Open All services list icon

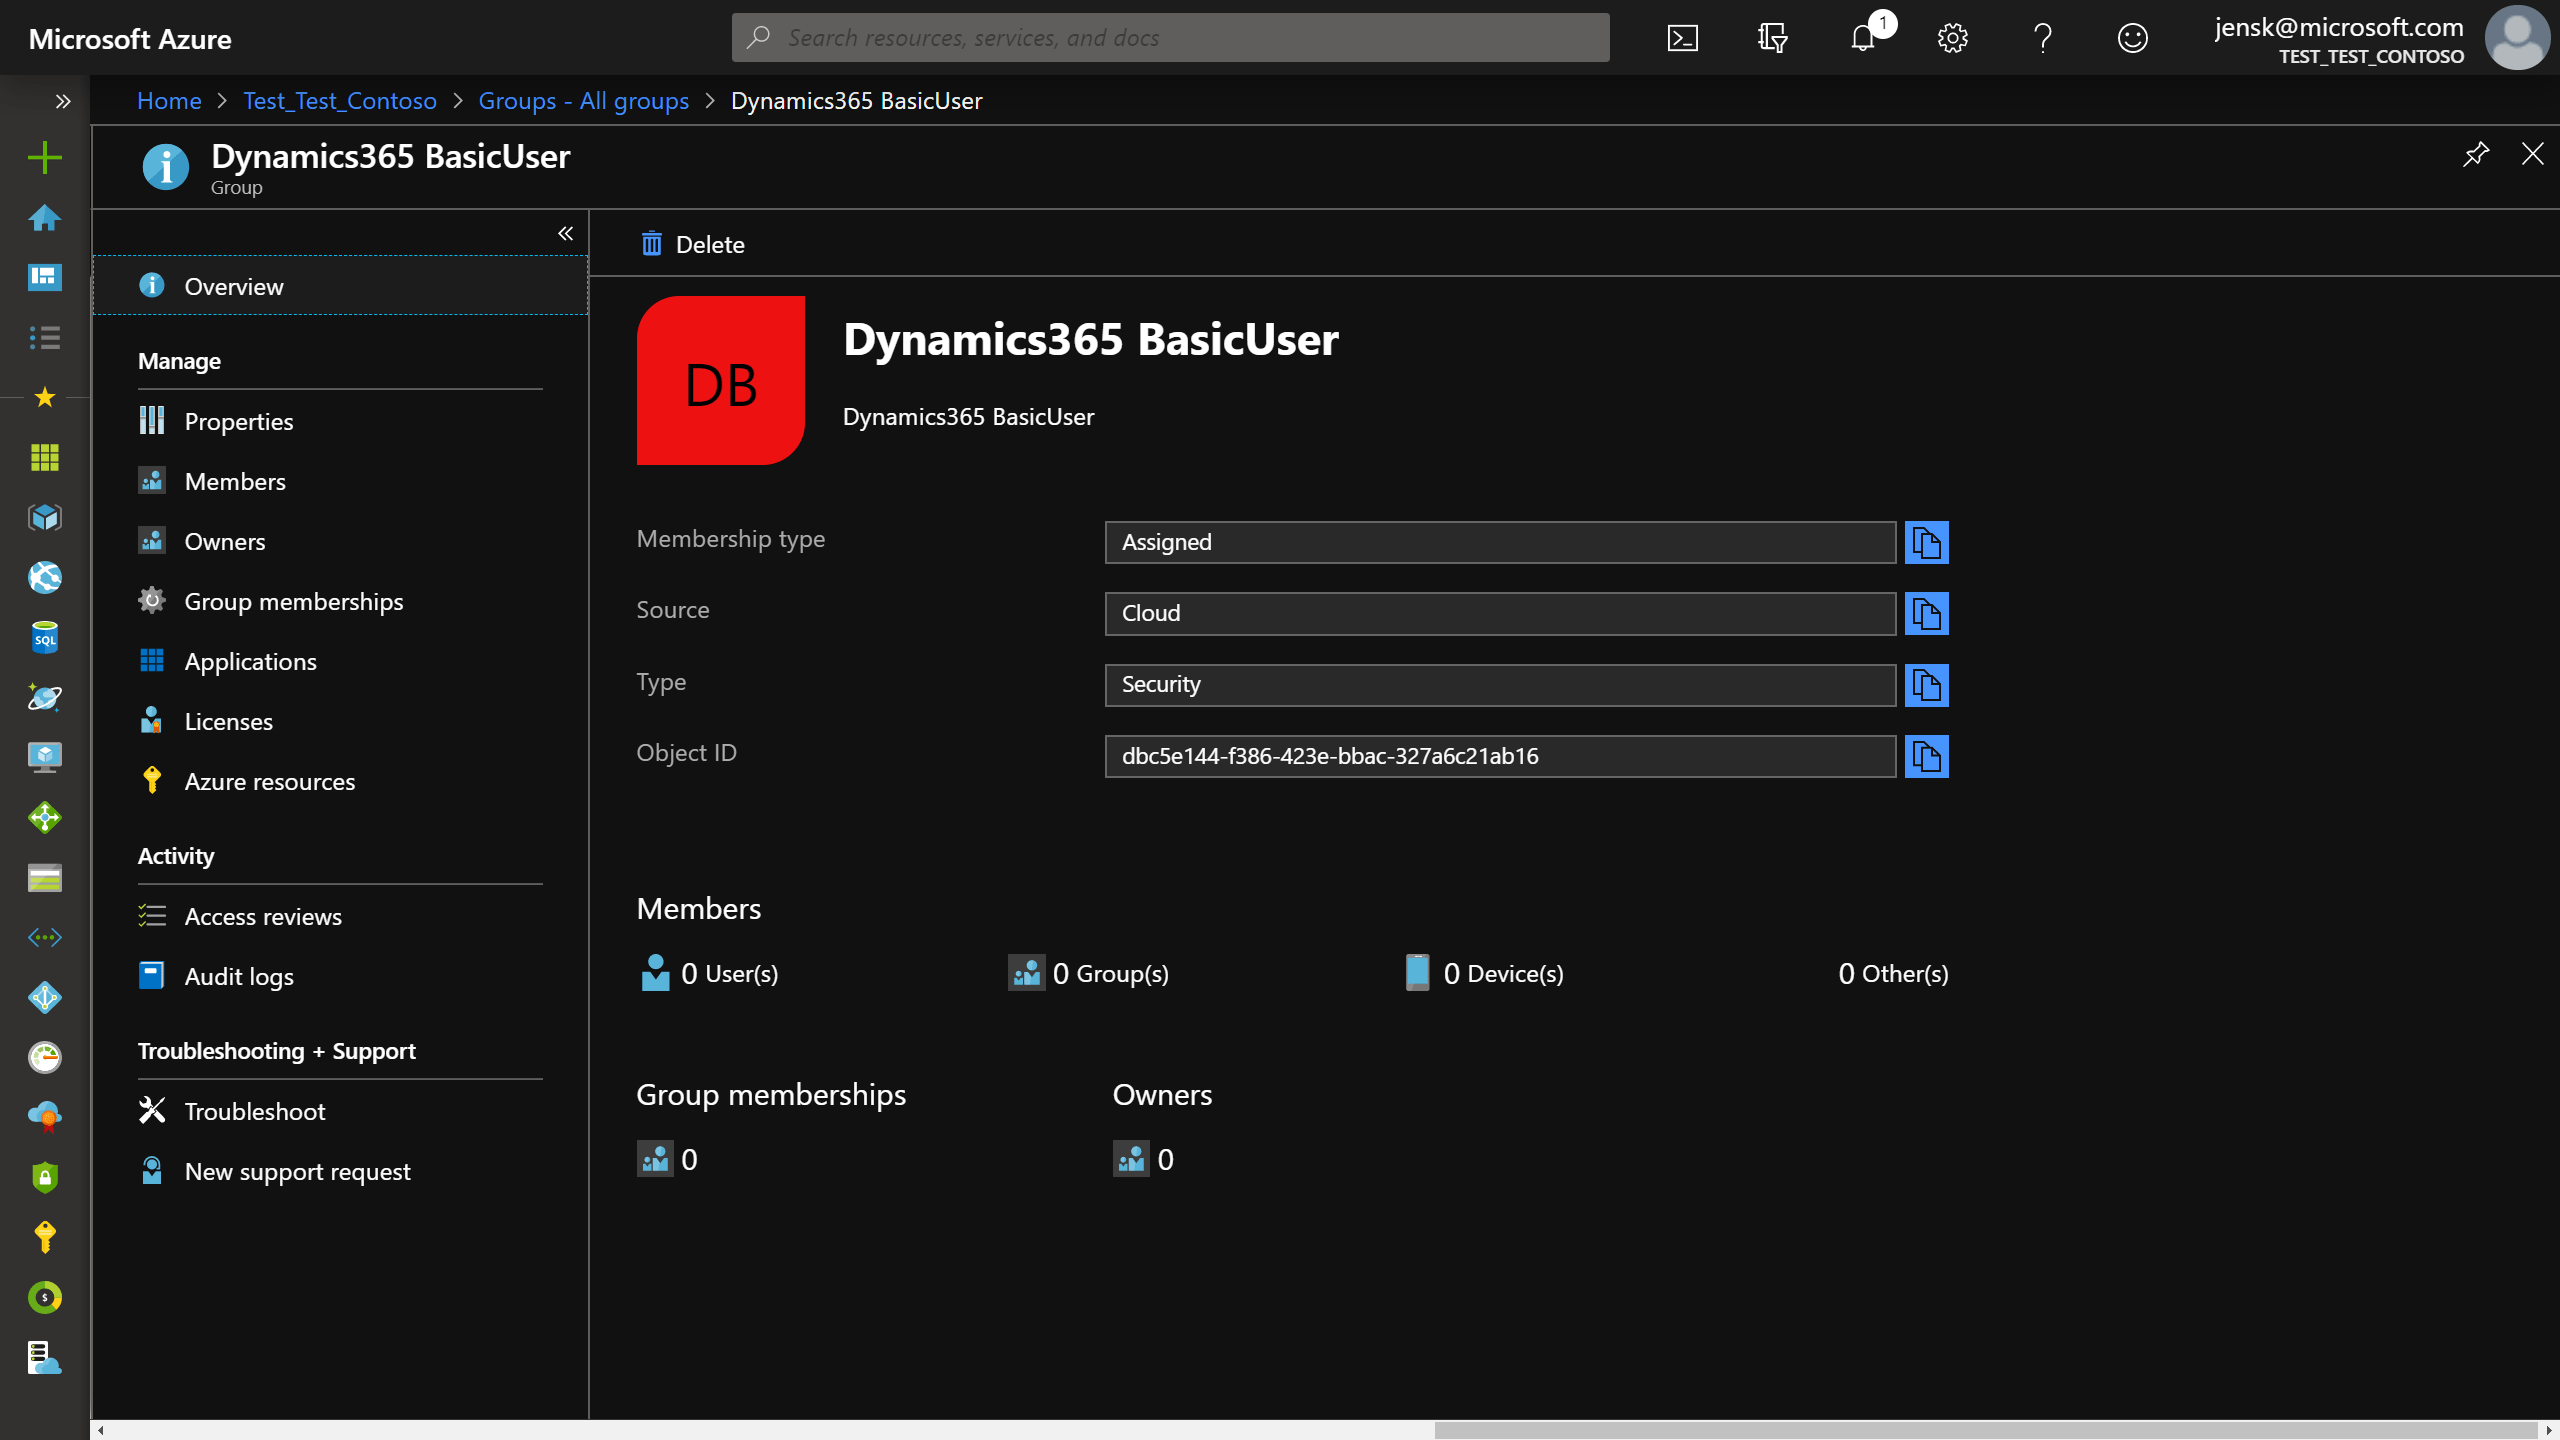tap(44, 337)
